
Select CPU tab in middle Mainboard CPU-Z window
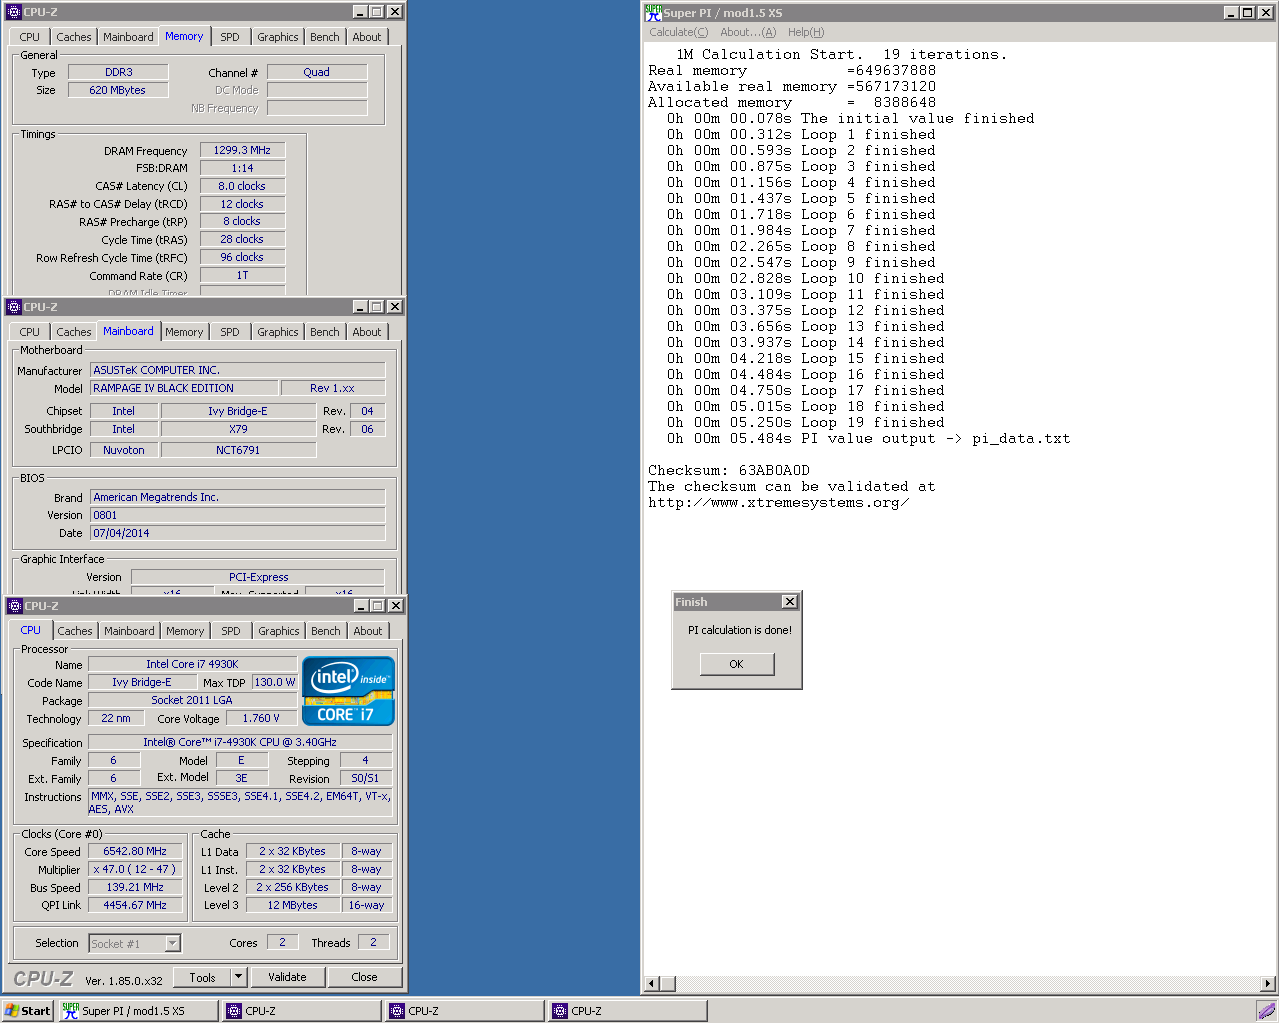pyautogui.click(x=30, y=332)
